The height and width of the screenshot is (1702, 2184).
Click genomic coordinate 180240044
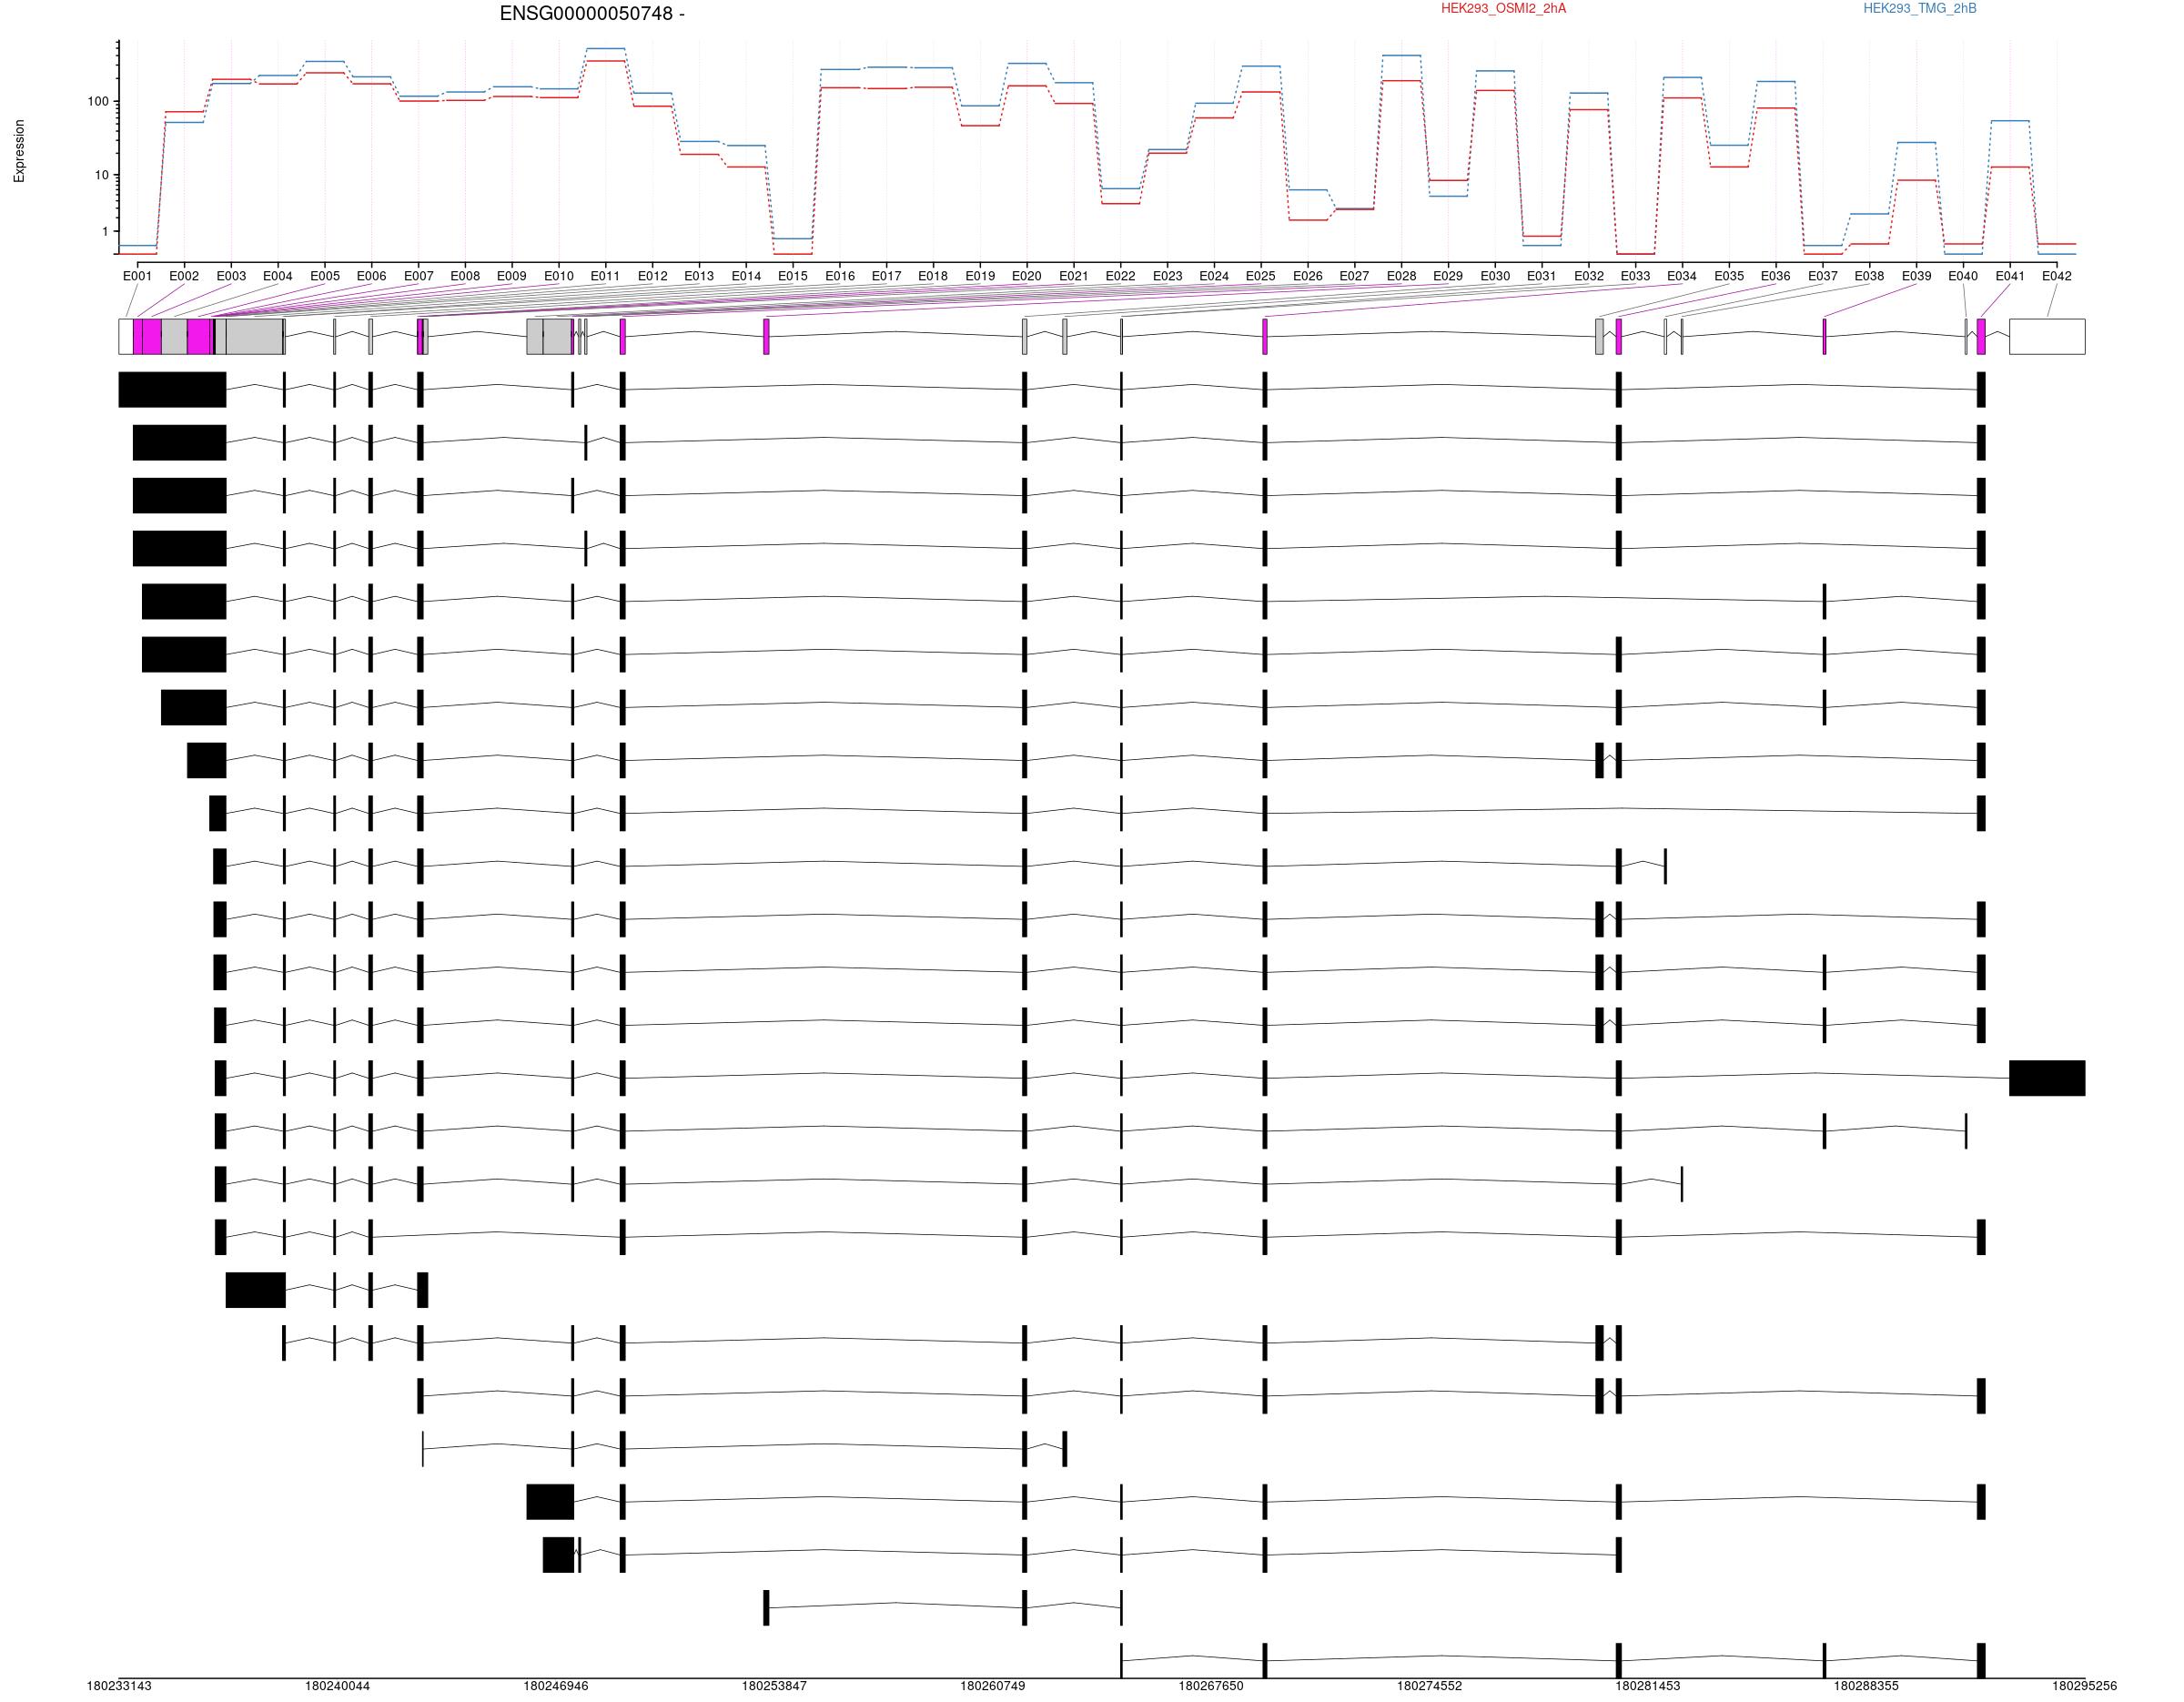[337, 1686]
